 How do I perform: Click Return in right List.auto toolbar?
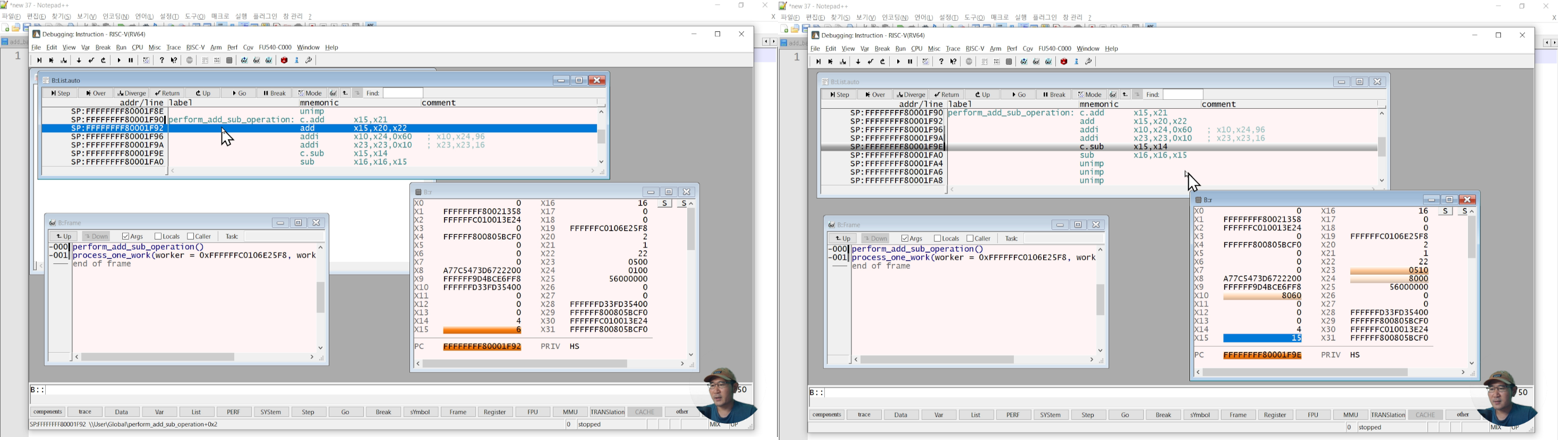[x=947, y=94]
